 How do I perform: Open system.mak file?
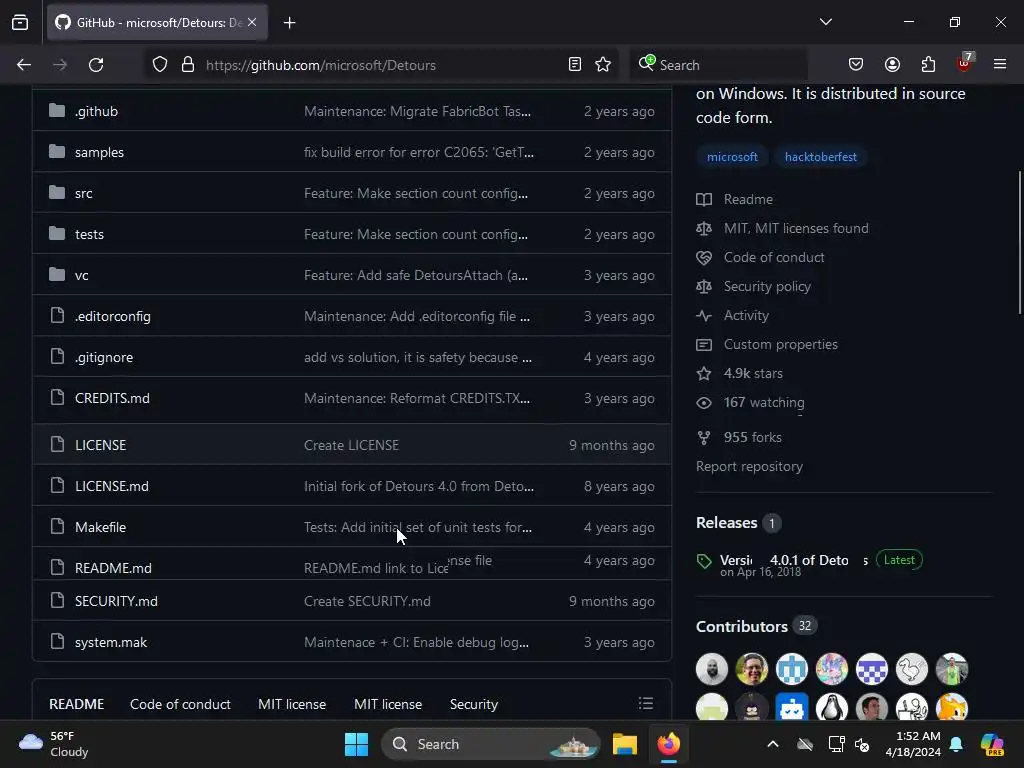(111, 642)
